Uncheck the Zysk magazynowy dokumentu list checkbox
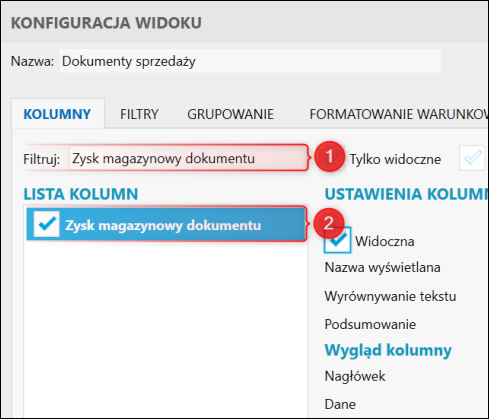489x419 pixels. coord(47,224)
